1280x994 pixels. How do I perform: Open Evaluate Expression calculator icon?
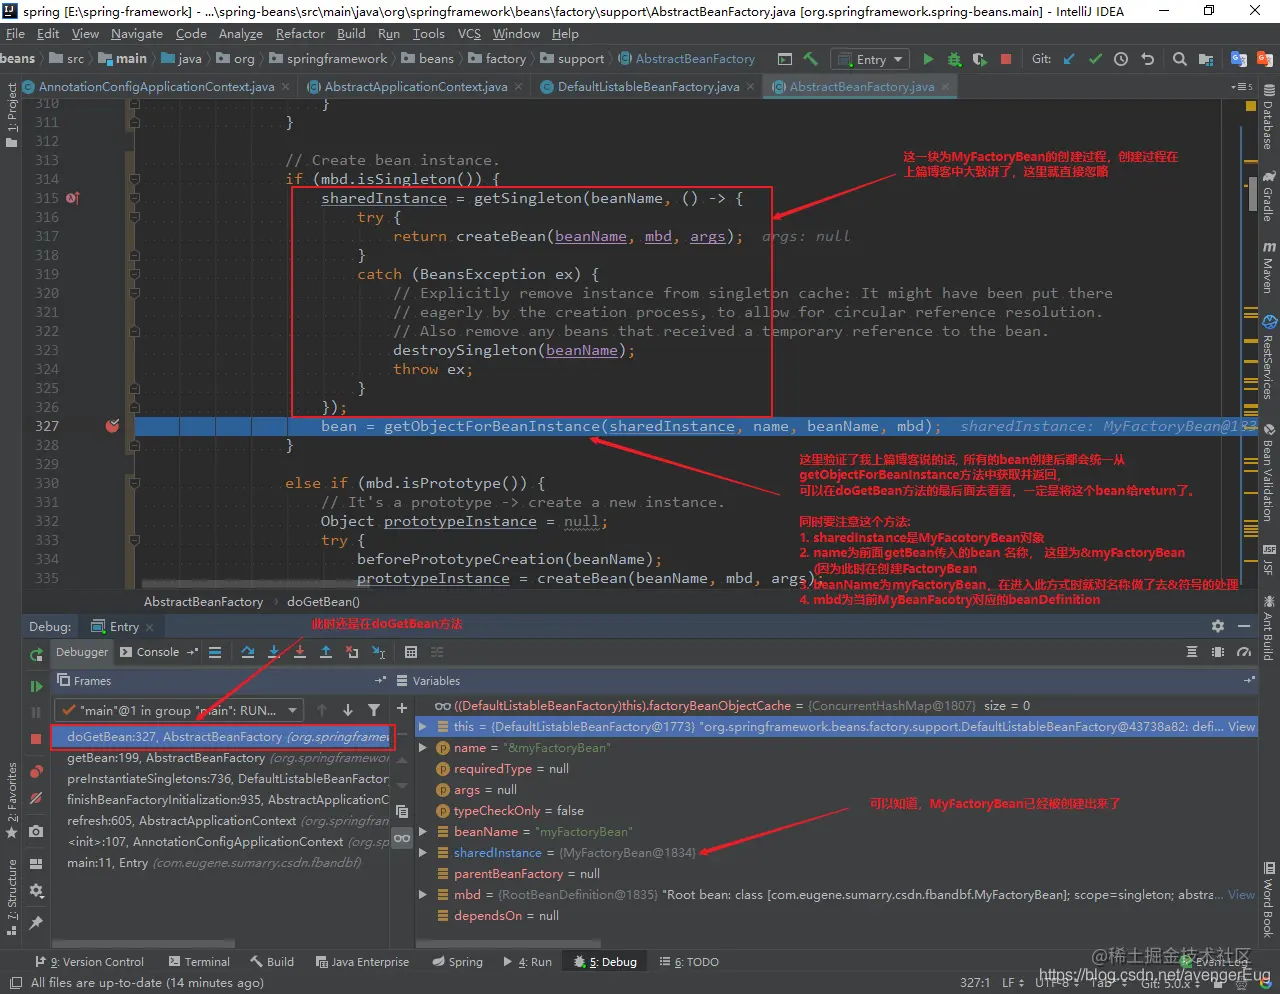coord(411,652)
